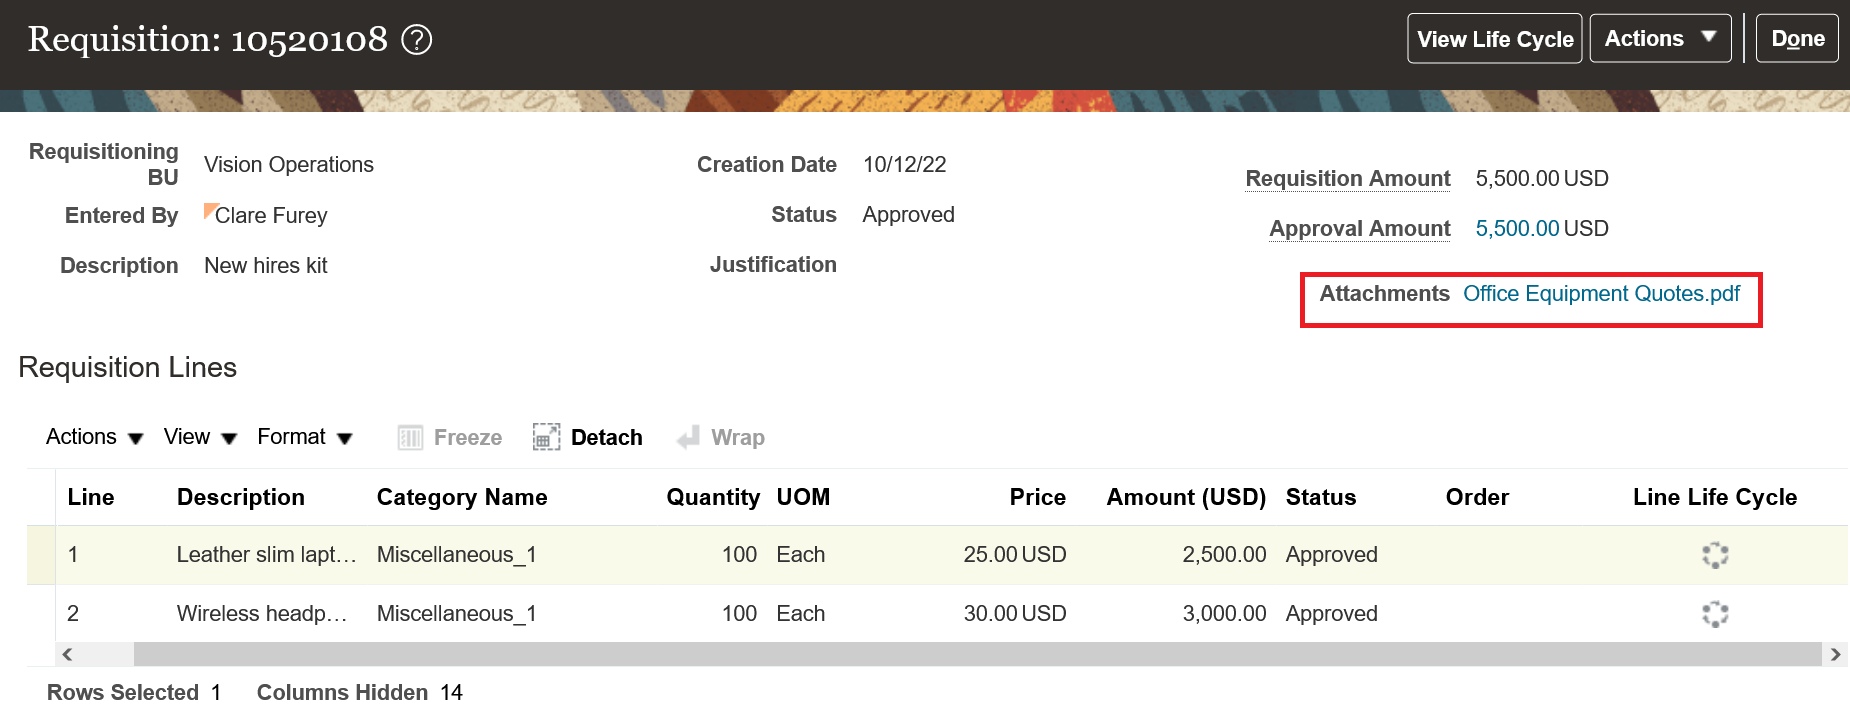Open Line Life Cycle icon for line 2
Viewport: 1850px width, 712px height.
1714,613
